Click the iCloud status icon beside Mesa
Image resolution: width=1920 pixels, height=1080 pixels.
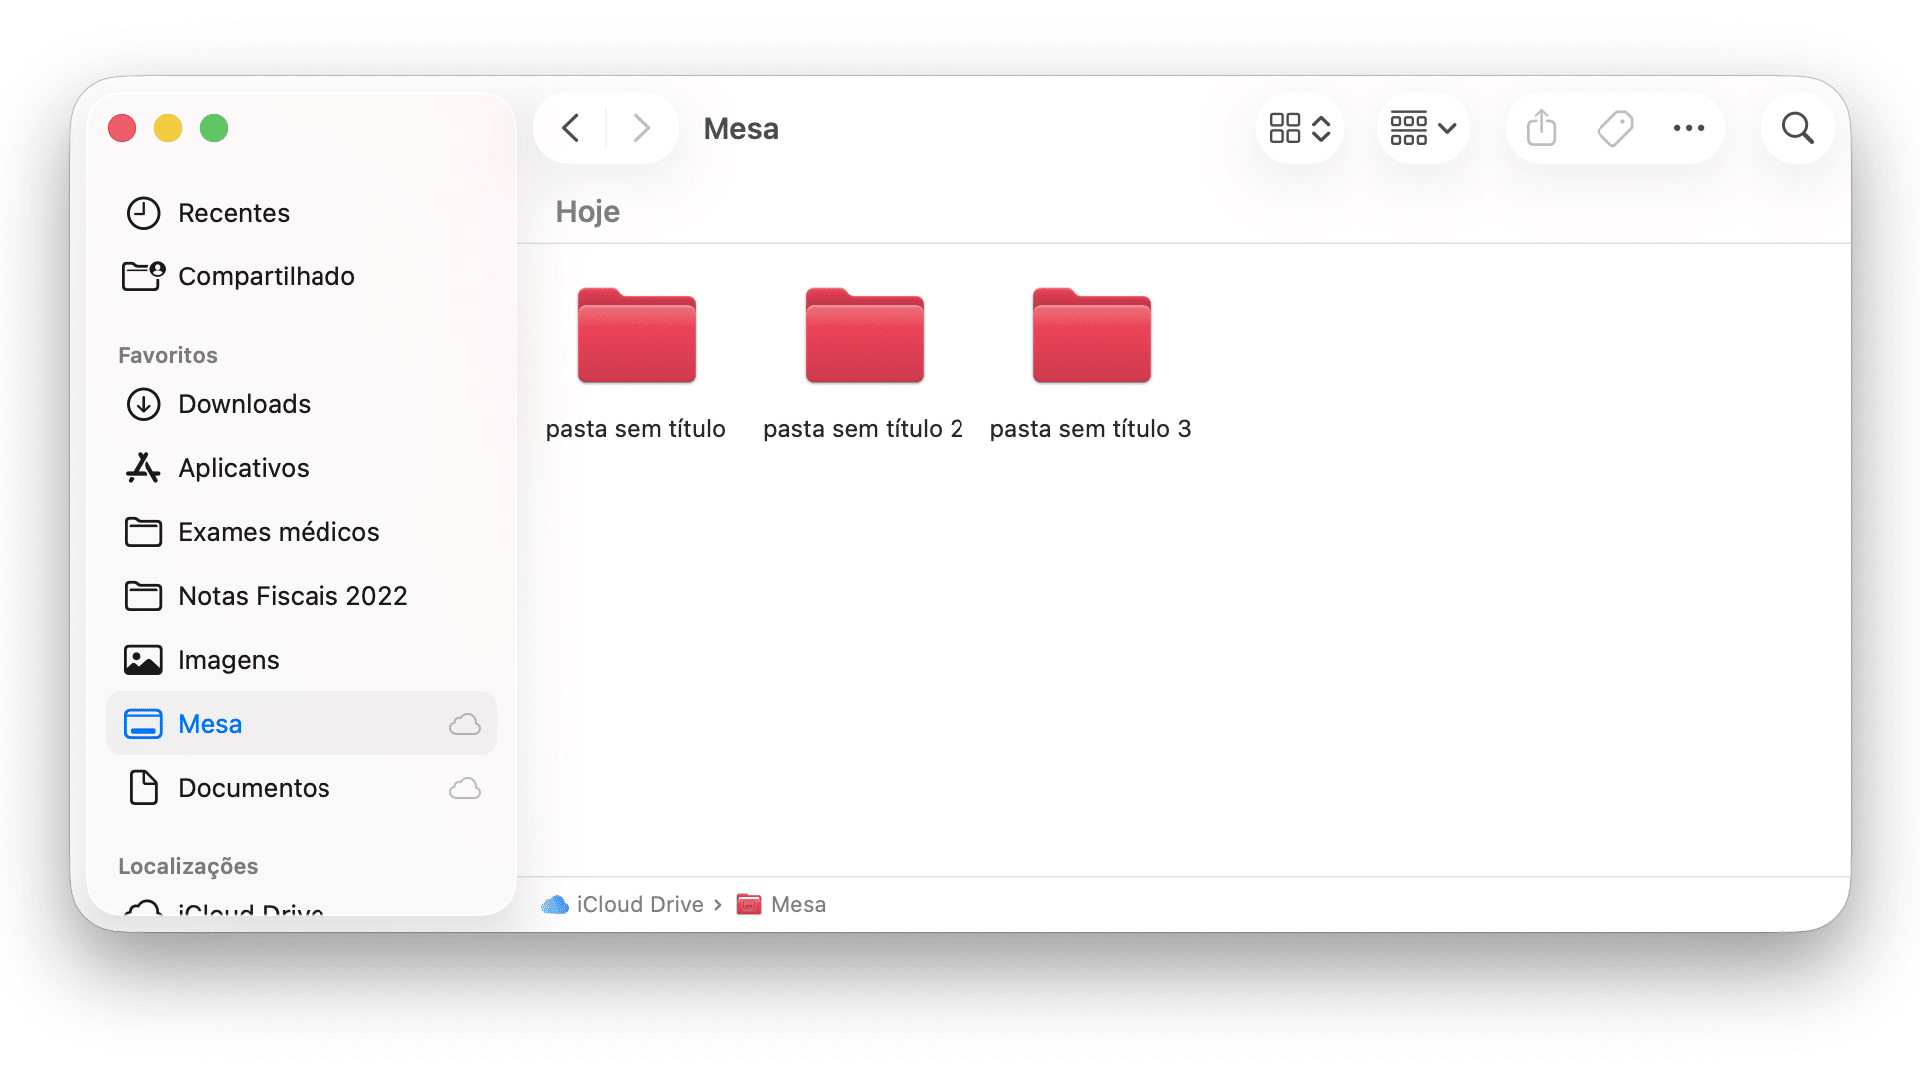(465, 724)
